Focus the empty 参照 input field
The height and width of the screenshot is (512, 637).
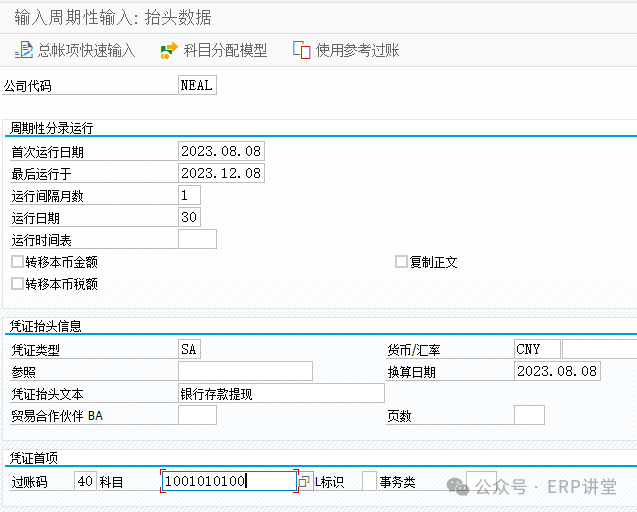pos(245,371)
